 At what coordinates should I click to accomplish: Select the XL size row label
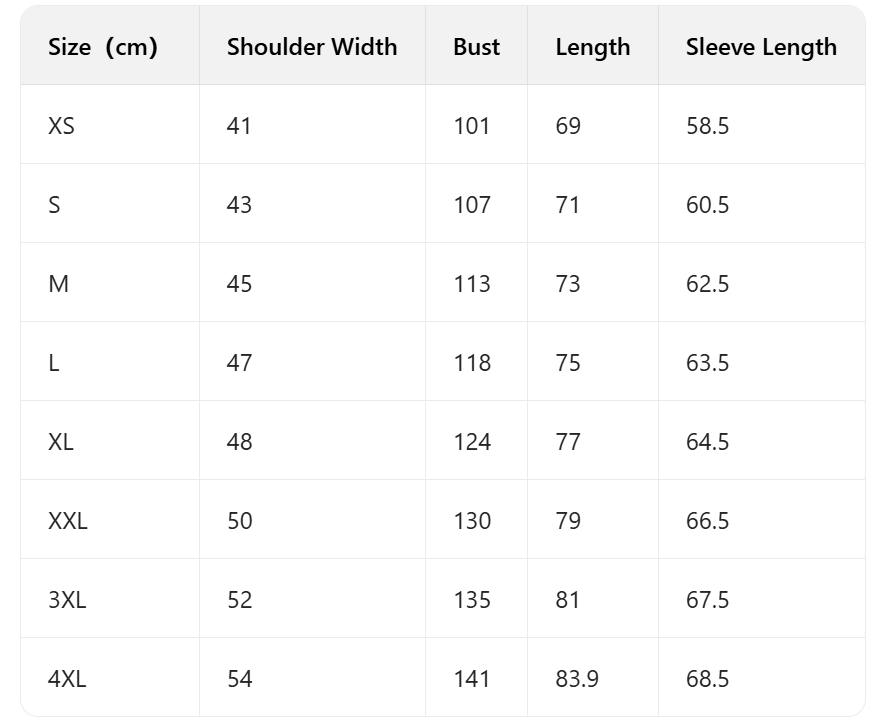tap(61, 442)
